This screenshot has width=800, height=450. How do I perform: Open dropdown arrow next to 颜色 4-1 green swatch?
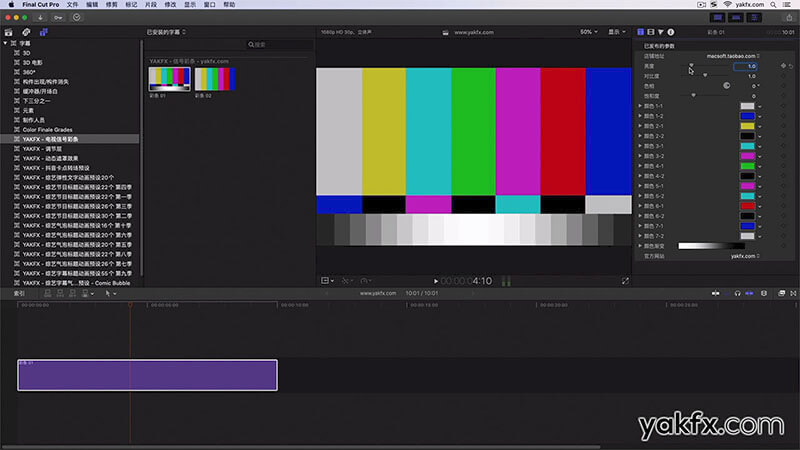pos(760,167)
